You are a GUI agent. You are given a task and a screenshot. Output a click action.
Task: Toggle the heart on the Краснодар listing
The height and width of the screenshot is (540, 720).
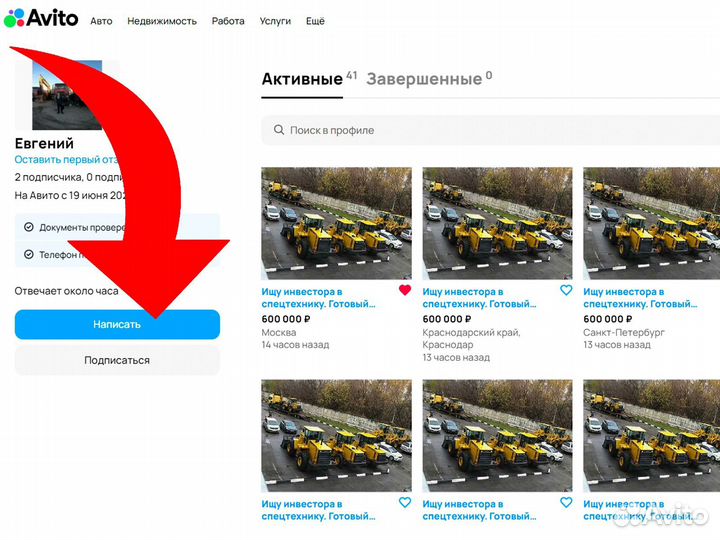tap(566, 291)
